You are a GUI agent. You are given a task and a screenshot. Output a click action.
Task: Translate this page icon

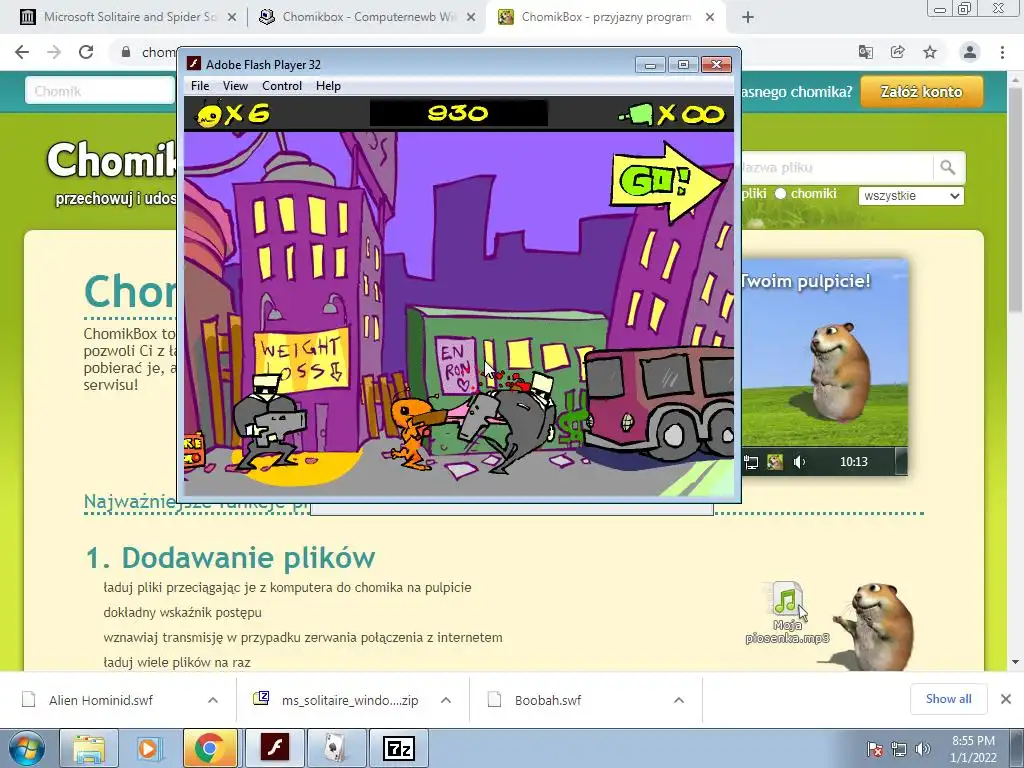pyautogui.click(x=866, y=52)
